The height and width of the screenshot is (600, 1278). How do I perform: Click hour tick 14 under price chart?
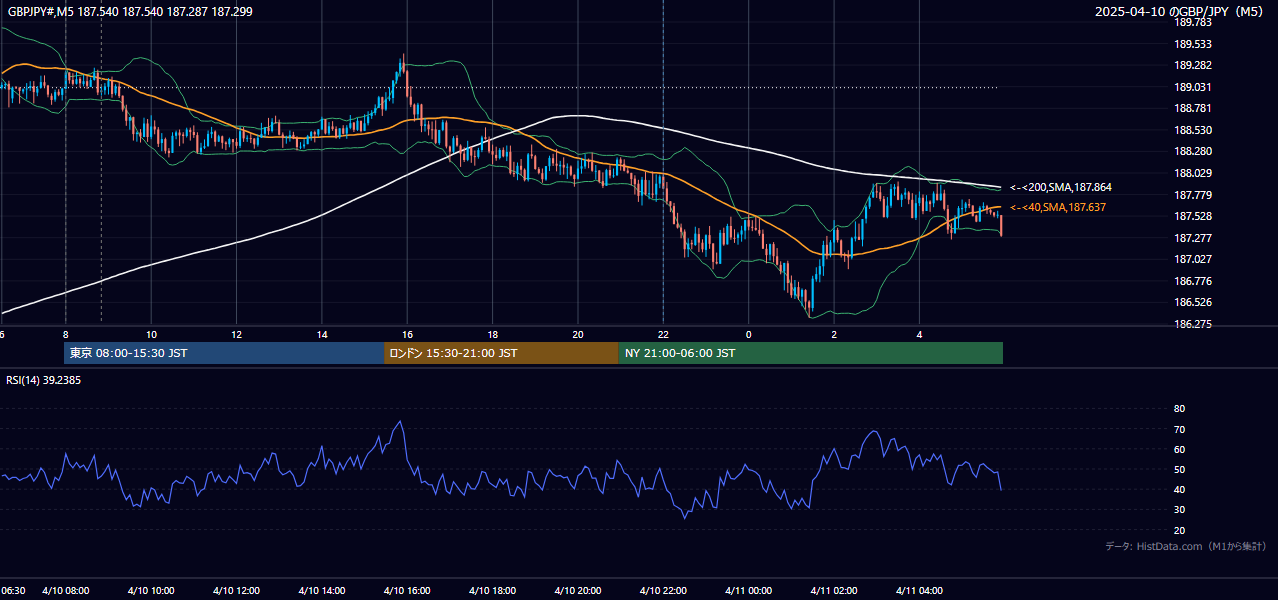322,334
